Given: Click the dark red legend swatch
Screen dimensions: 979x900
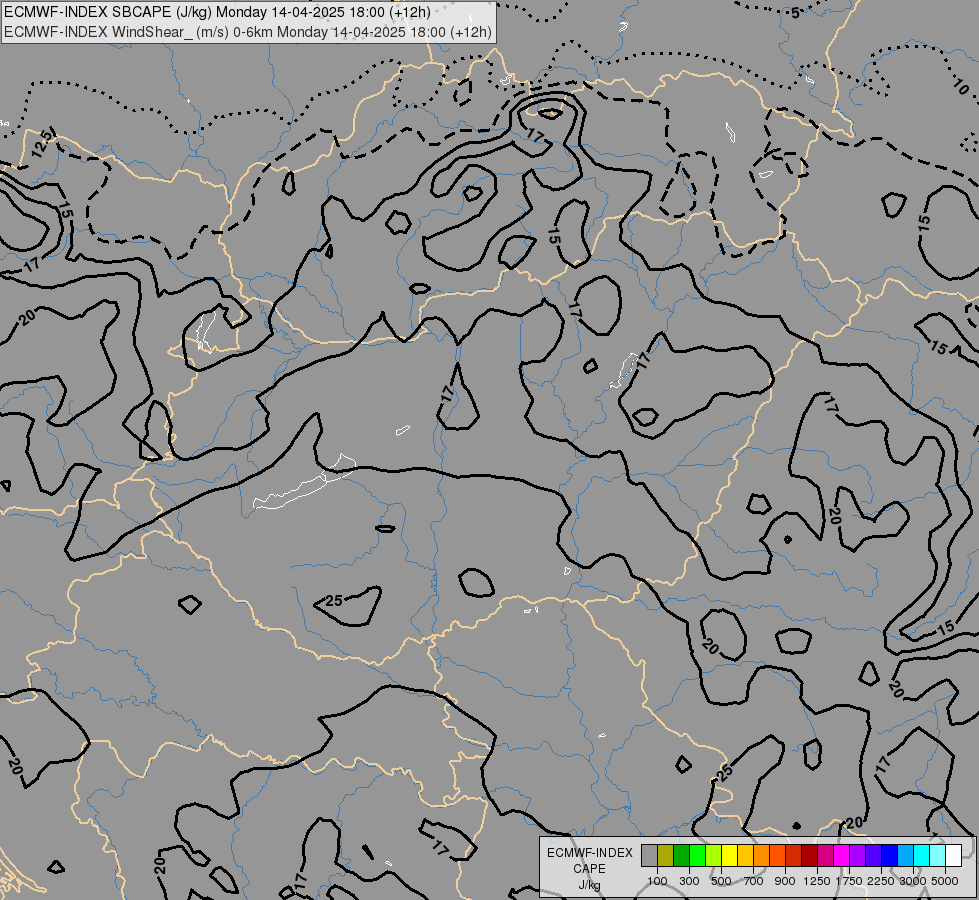Looking at the screenshot, I should coord(809,856).
